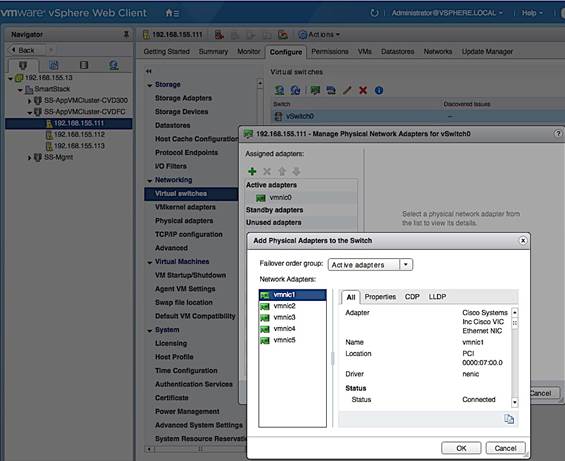
Task: Open the Permissions tab
Action: point(330,52)
